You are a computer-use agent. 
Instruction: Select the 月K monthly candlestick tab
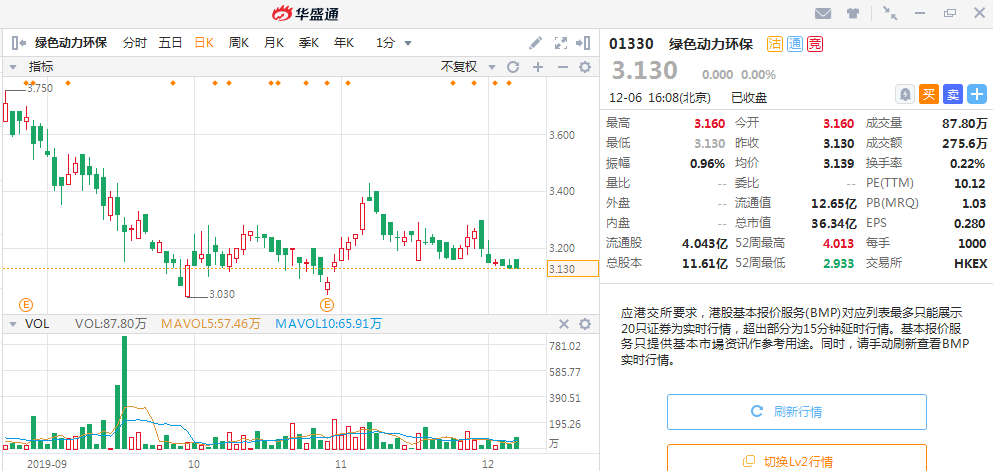coord(274,43)
